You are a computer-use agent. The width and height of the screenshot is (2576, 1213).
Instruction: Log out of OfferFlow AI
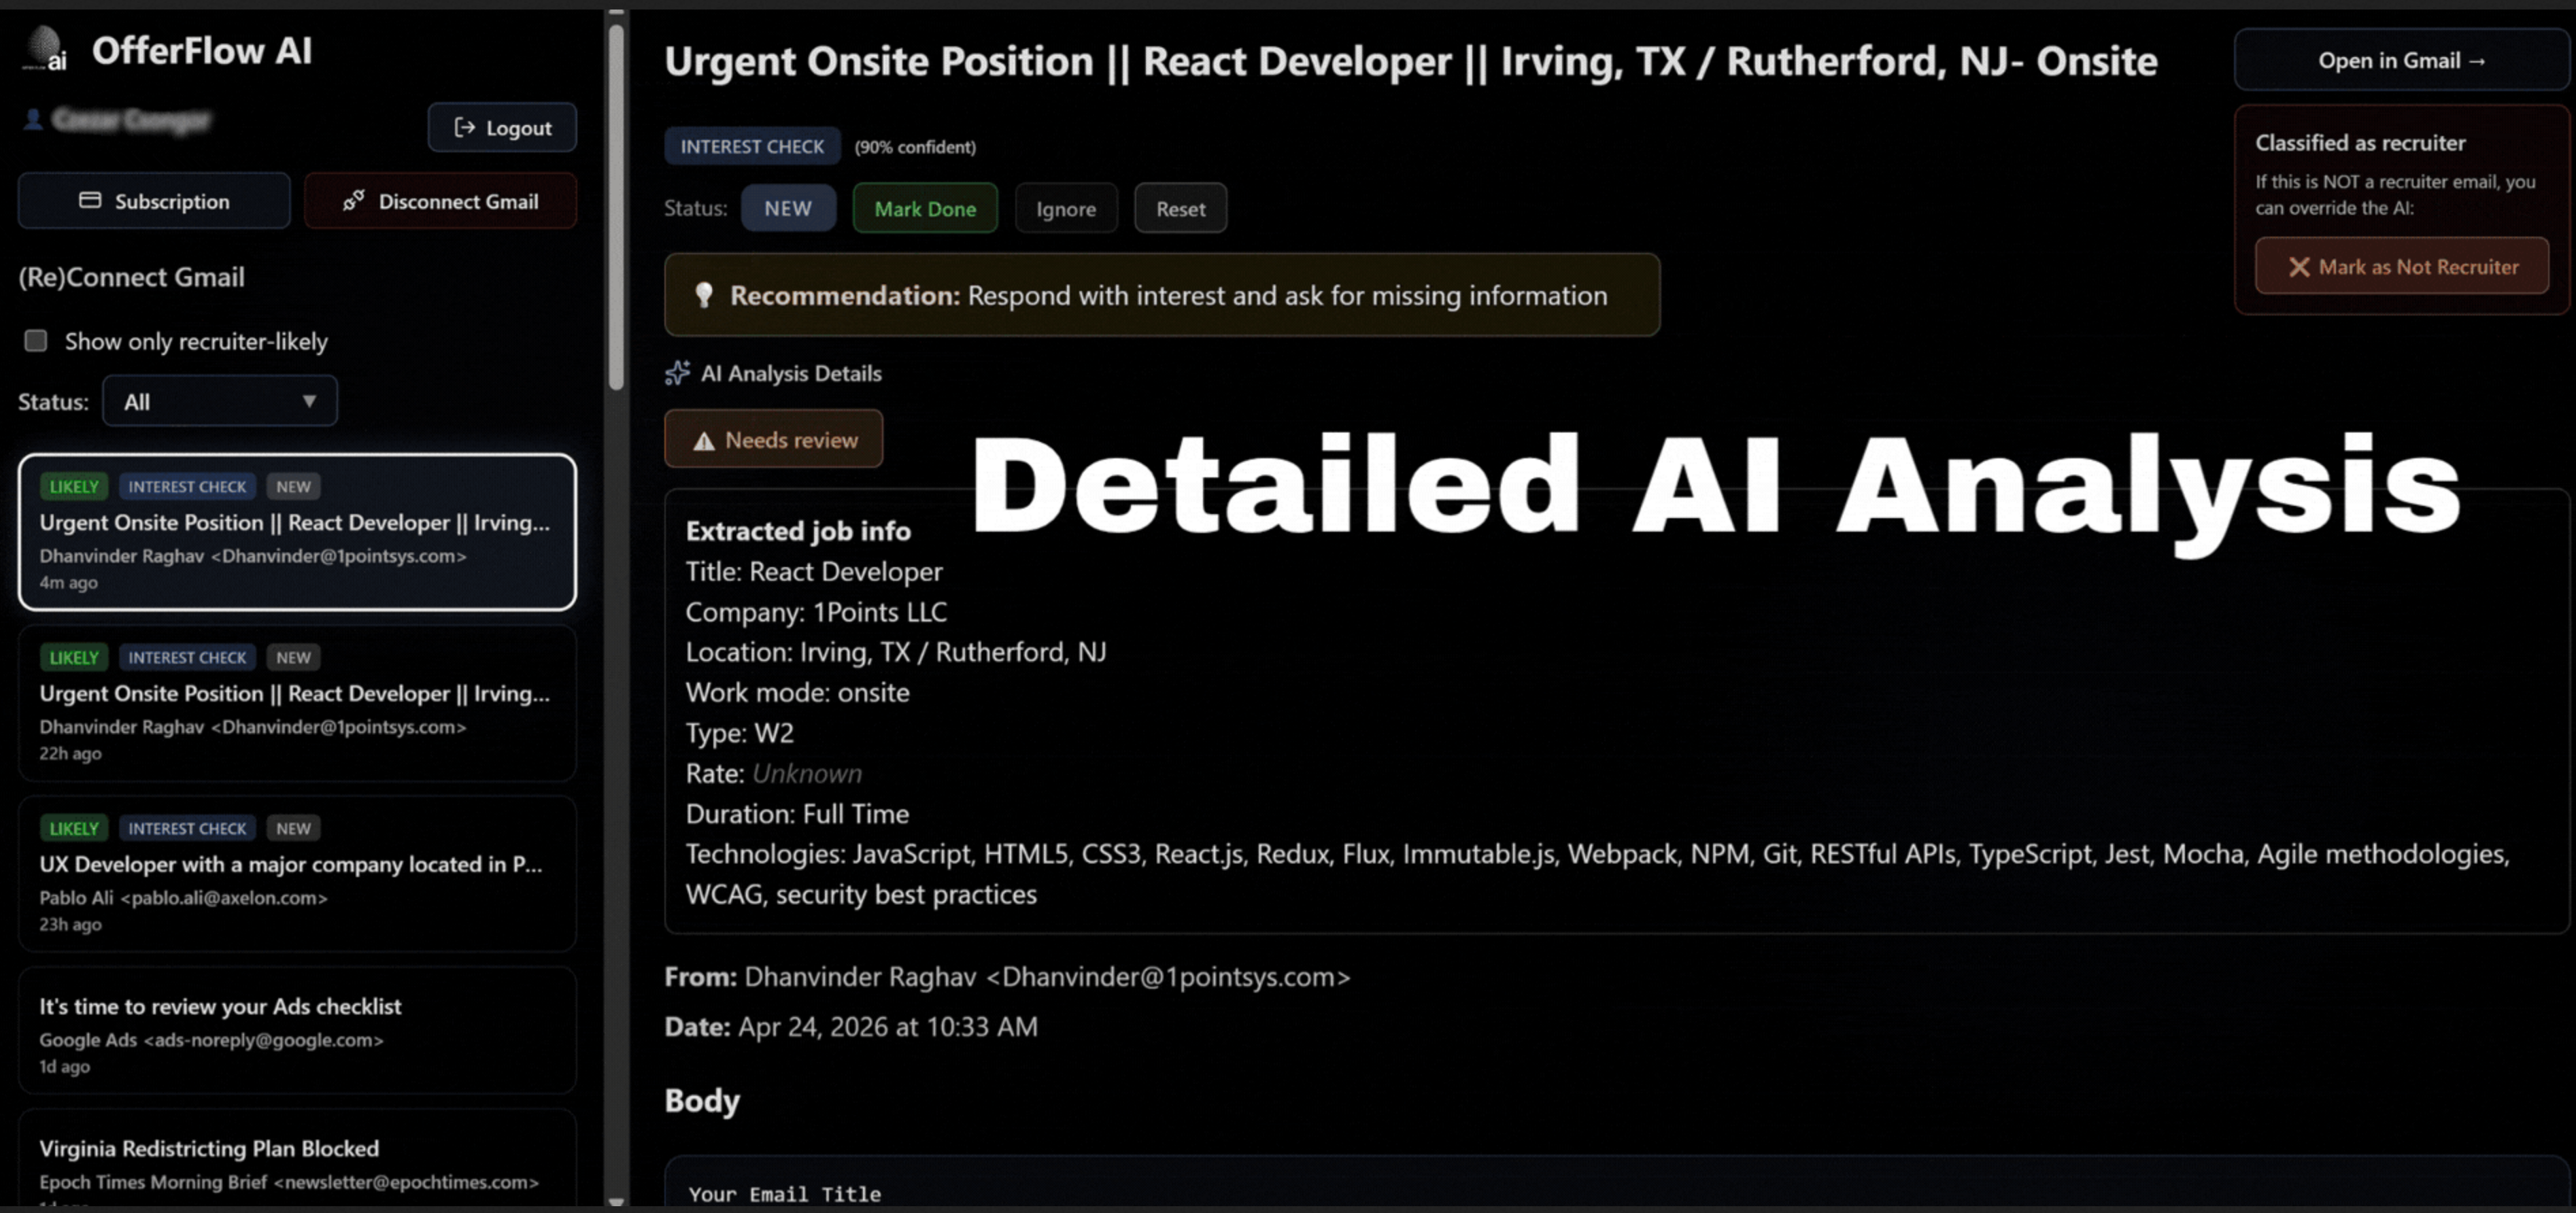(x=502, y=128)
